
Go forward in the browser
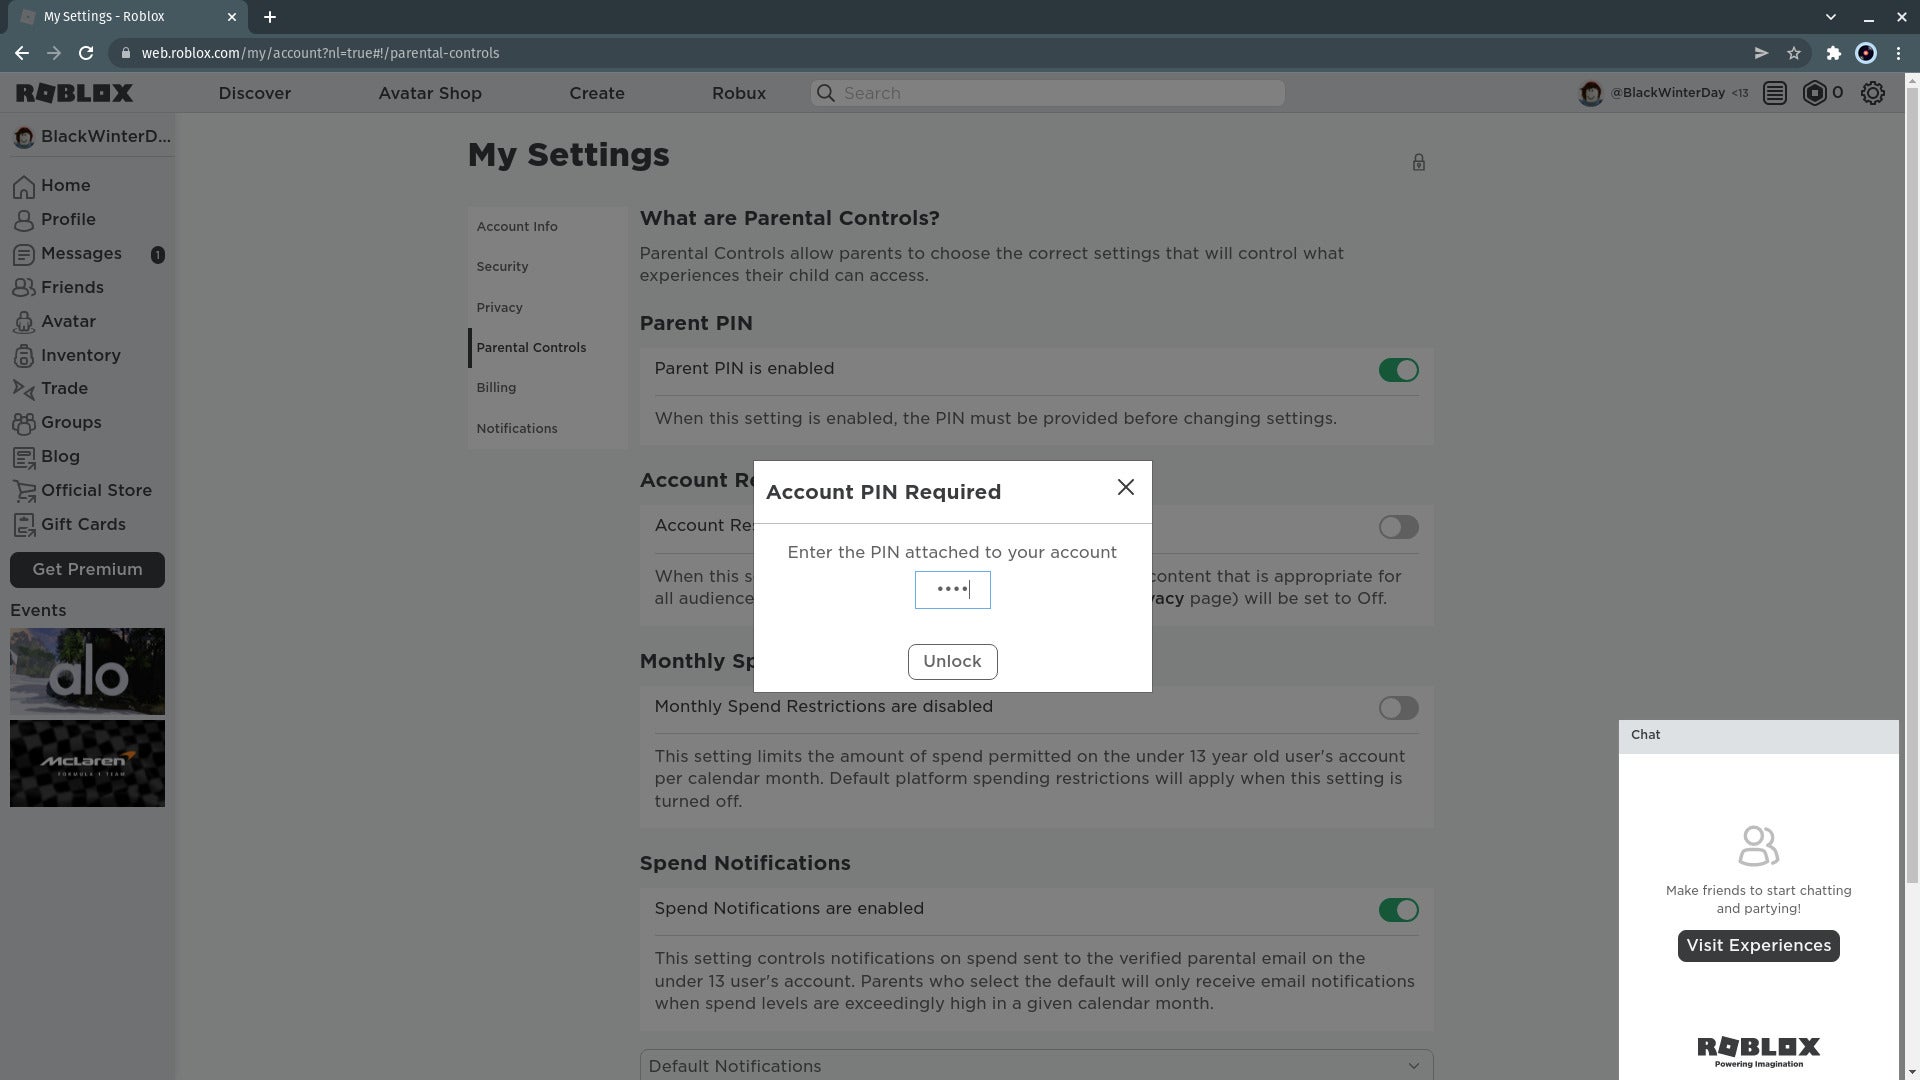click(54, 53)
